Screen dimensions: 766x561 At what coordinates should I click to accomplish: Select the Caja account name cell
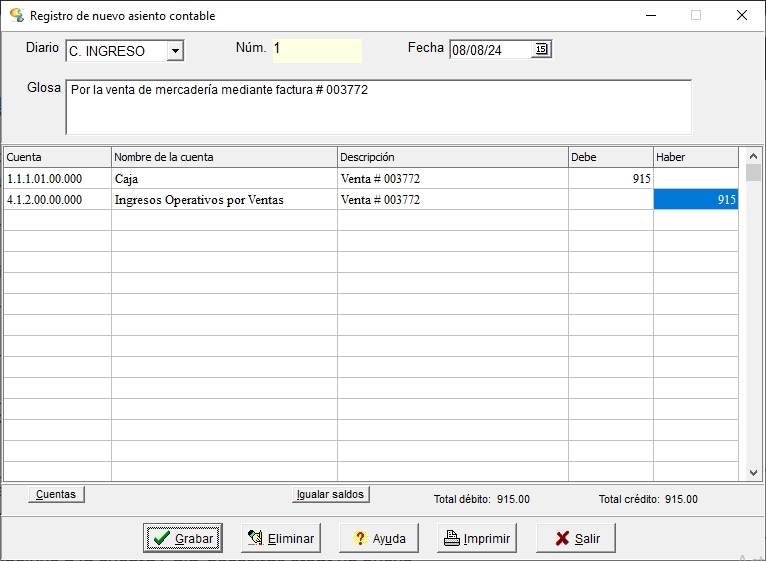[x=224, y=179]
